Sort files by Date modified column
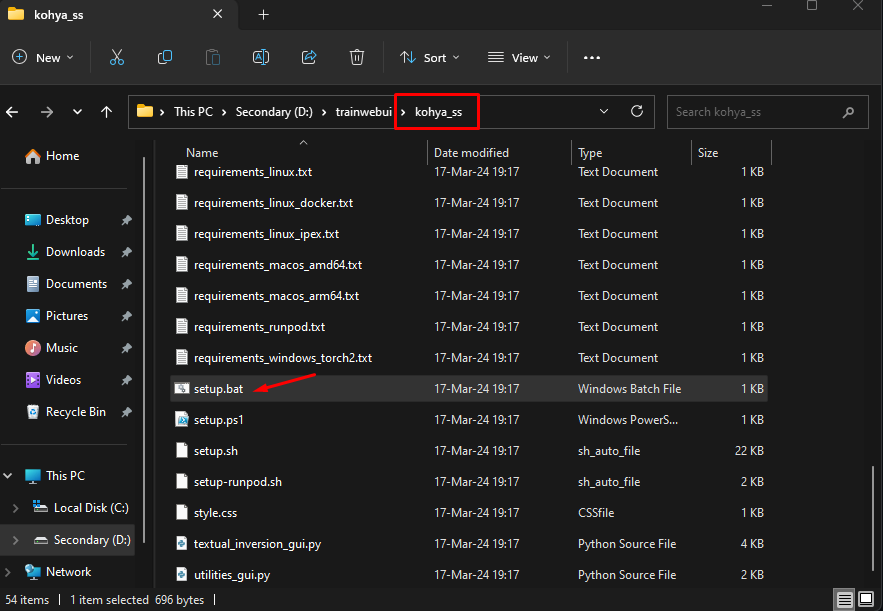This screenshot has height=611, width=883. 471,153
